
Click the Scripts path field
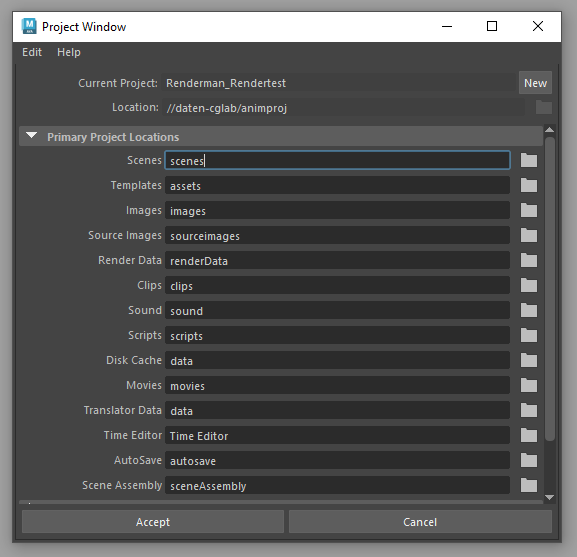[x=337, y=336]
